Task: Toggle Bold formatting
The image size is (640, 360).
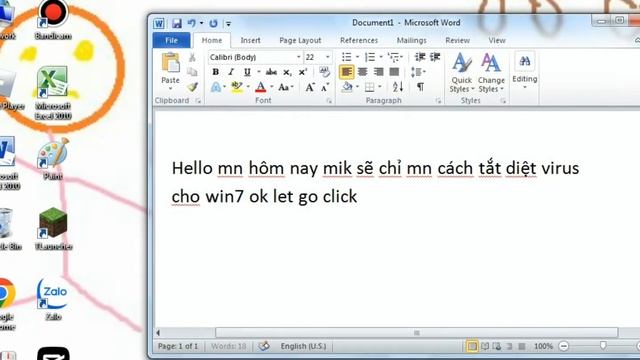Action: click(x=216, y=72)
